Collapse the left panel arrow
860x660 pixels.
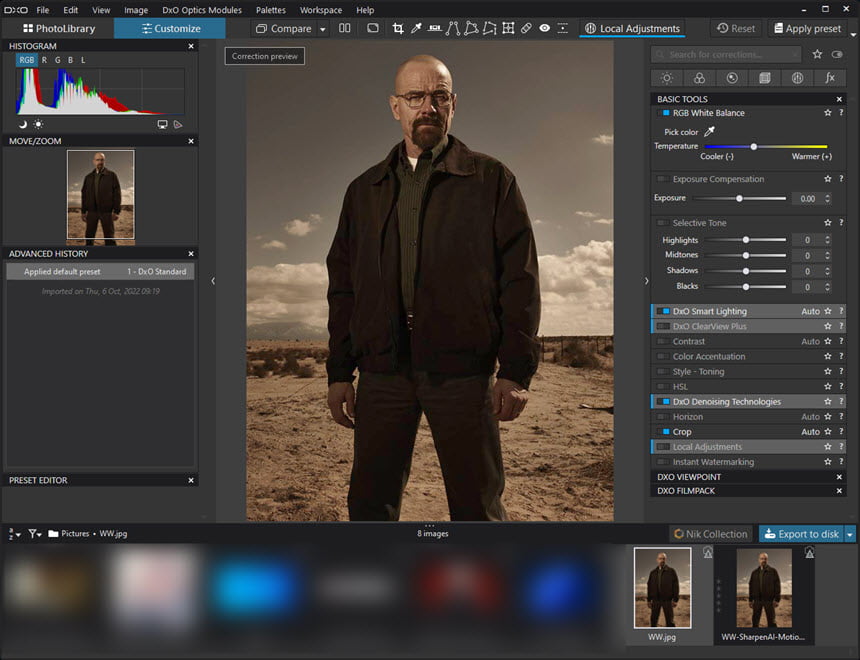pyautogui.click(x=213, y=281)
